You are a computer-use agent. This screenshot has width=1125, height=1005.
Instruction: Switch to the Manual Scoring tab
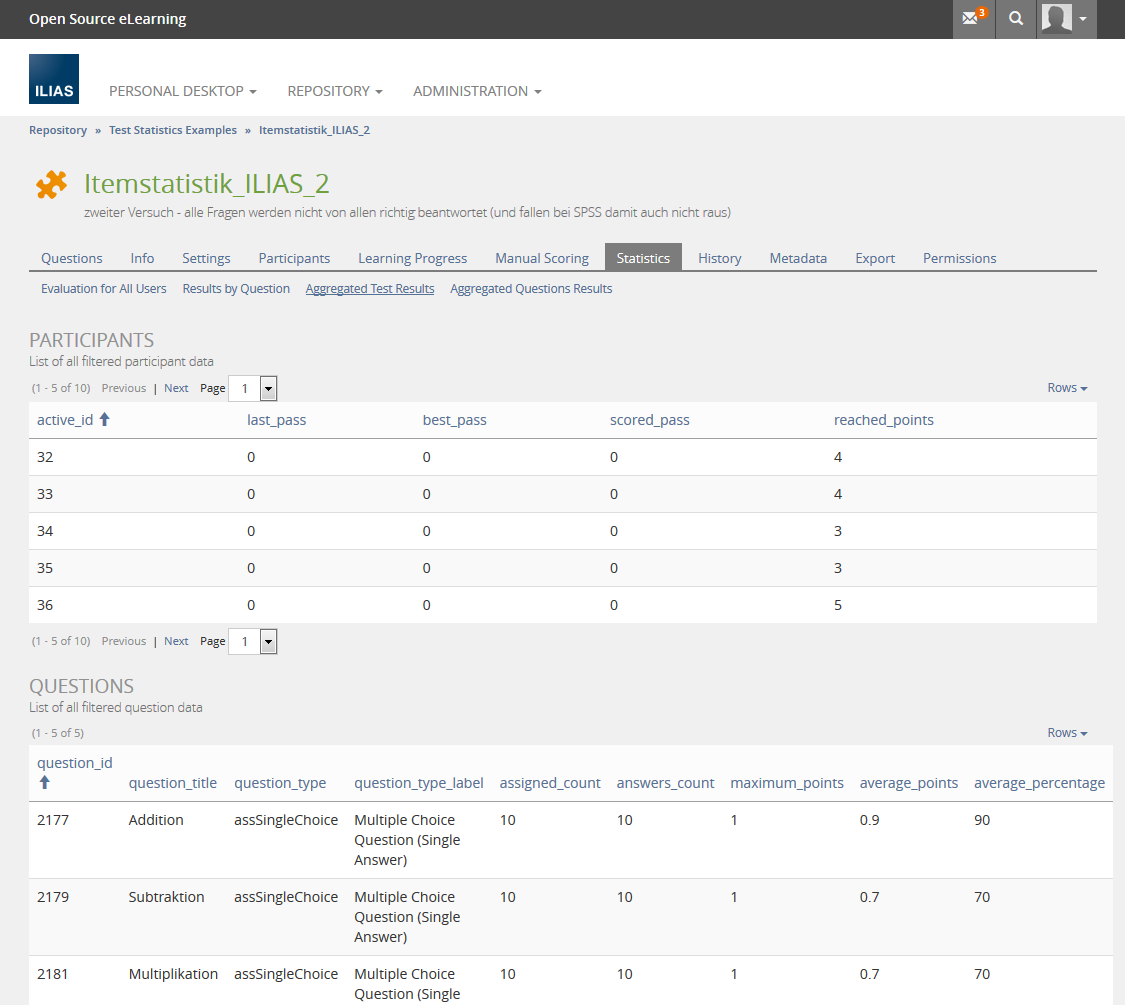tap(541, 258)
